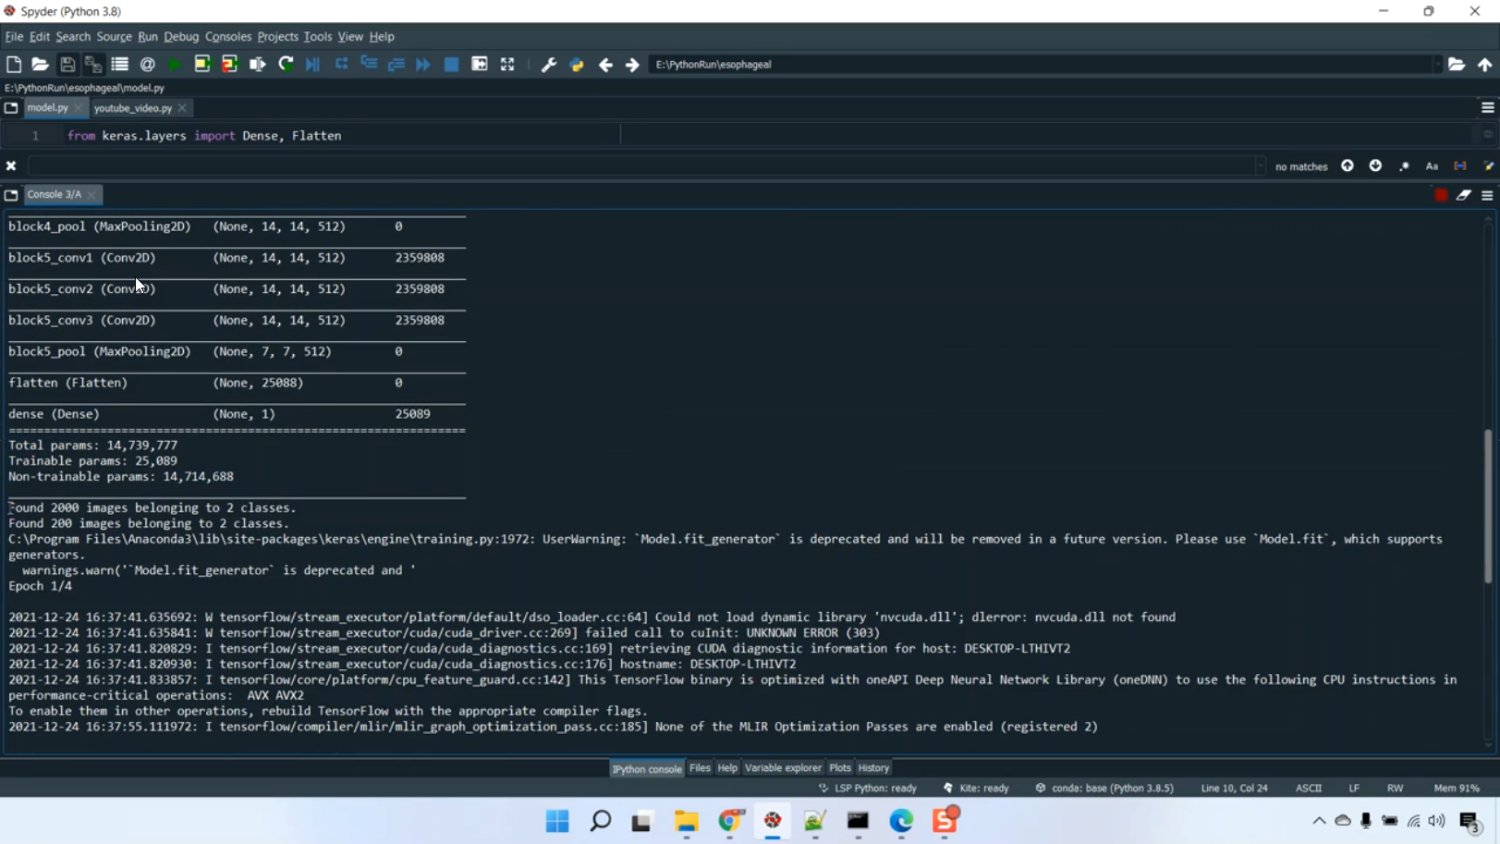1500x844 pixels.
Task: Switch to the youtube_video.py tab
Action: coord(133,108)
